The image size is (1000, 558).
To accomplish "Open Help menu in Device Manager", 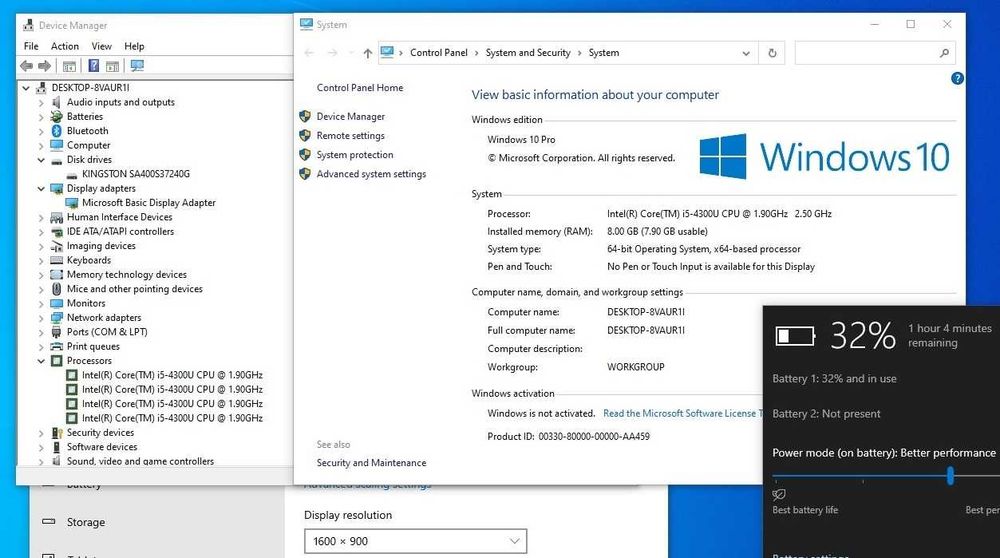I will [134, 46].
